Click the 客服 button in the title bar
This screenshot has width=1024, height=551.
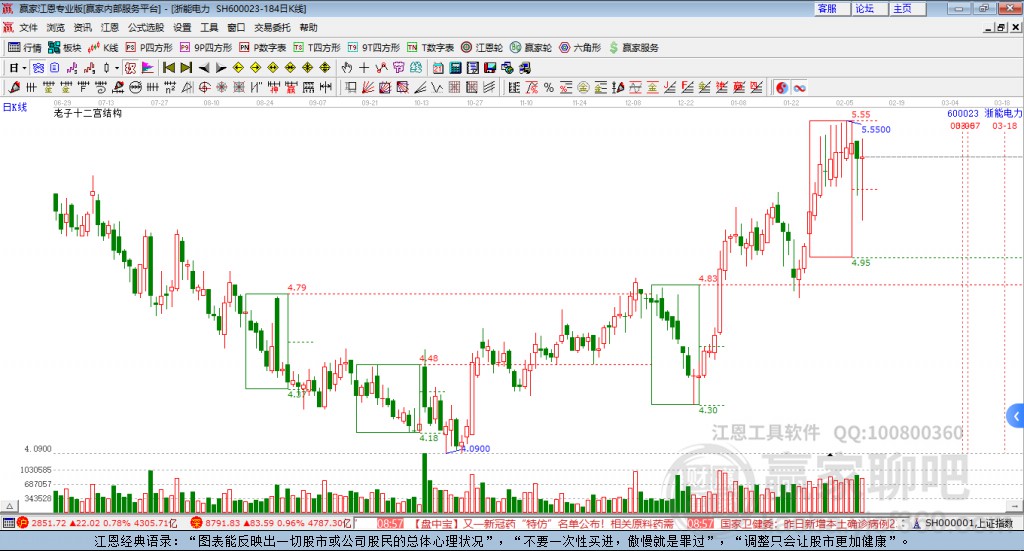pos(831,8)
